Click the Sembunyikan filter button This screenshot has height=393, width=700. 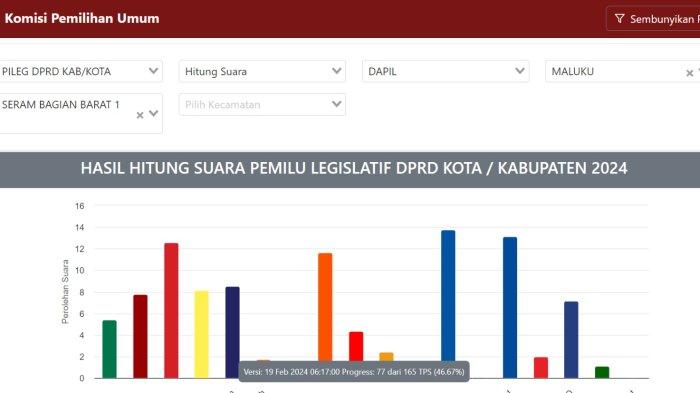tap(653, 19)
